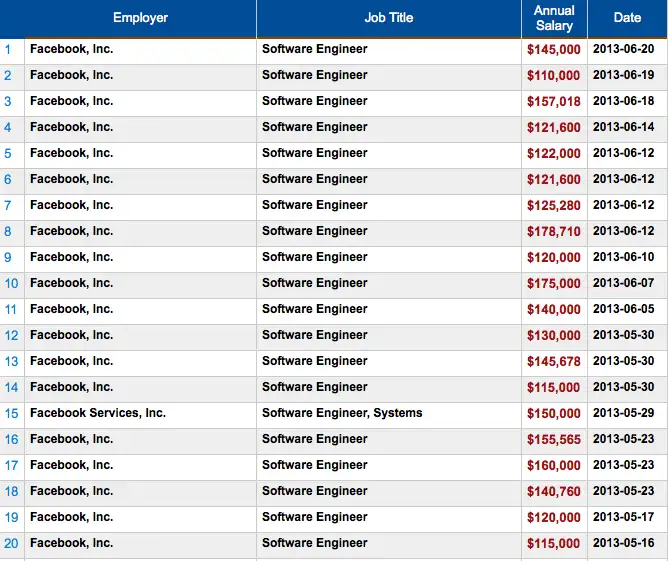Open row number 13 link
668x561 pixels.
pyautogui.click(x=12, y=361)
